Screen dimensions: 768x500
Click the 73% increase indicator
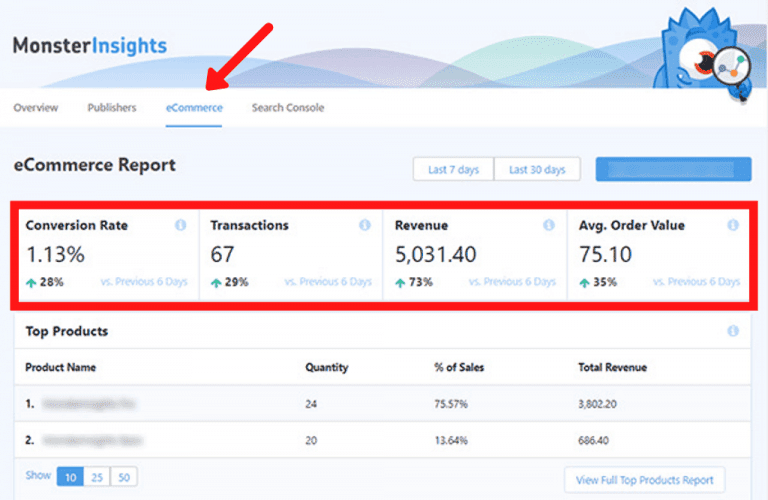(414, 282)
